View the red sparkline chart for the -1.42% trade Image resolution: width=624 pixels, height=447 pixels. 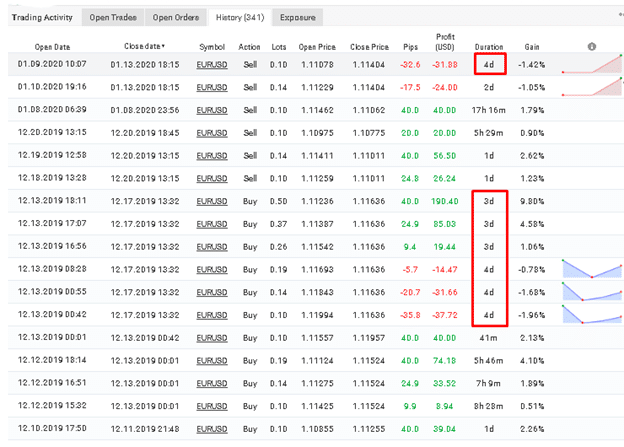pyautogui.click(x=592, y=64)
